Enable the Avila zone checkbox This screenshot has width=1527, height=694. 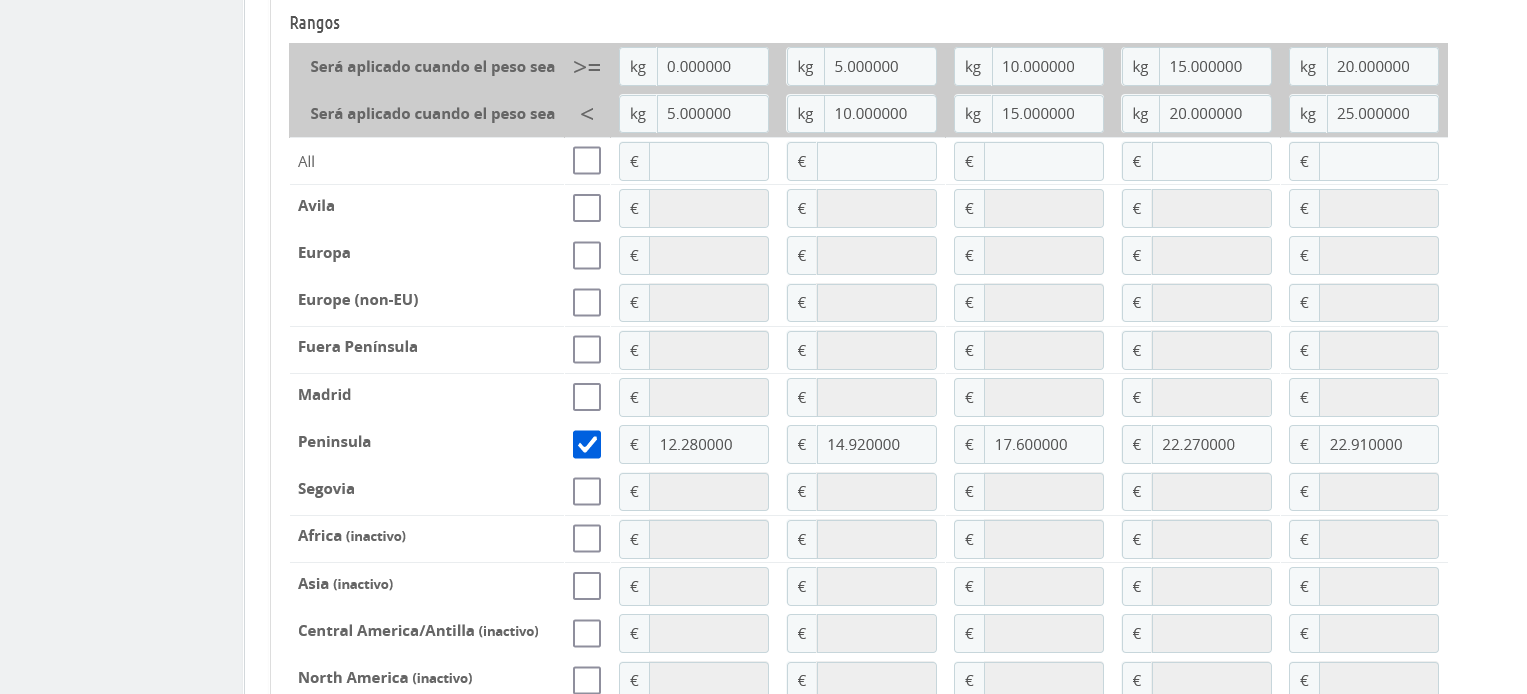click(x=587, y=208)
